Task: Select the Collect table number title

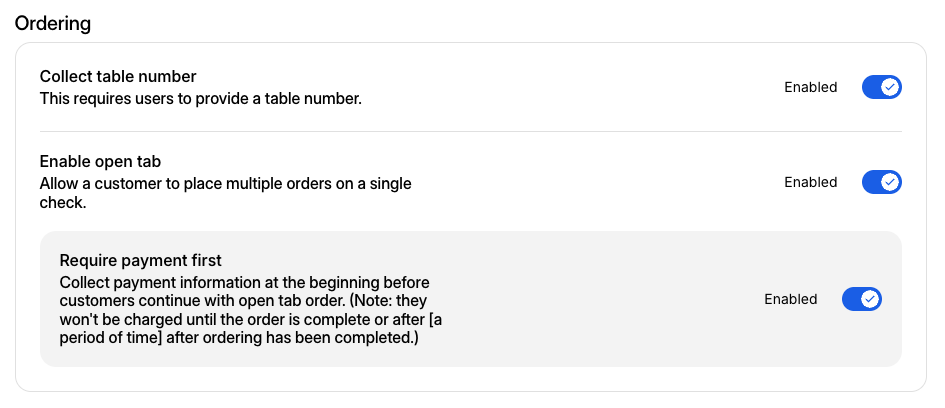Action: (118, 76)
